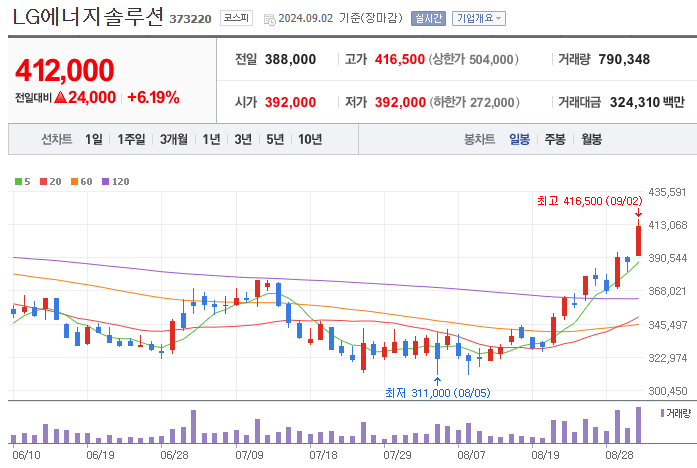Click the orange 60-day moving average swatch
697x468 pixels.
point(74,181)
